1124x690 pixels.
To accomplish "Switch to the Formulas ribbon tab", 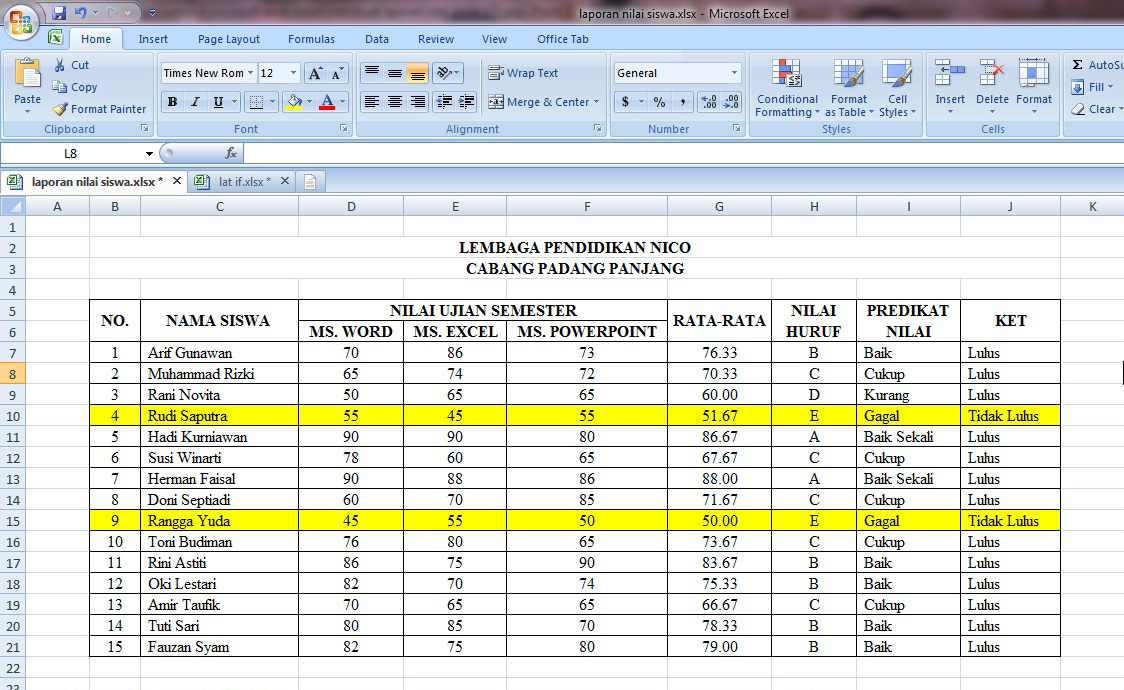I will (311, 39).
